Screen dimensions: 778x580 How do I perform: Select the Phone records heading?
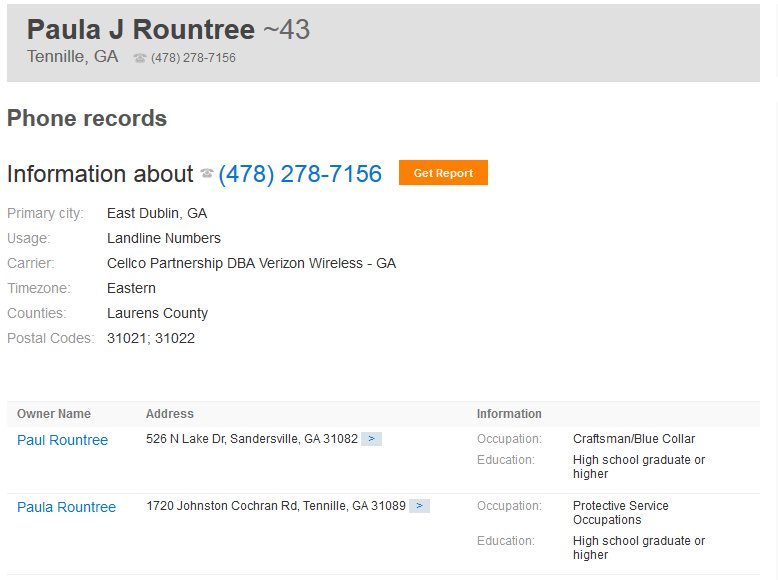click(x=87, y=118)
